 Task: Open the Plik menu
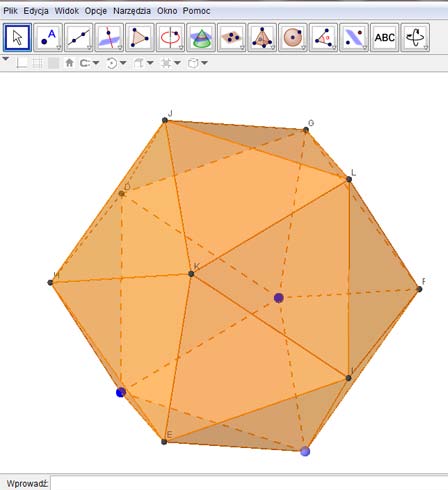[10, 11]
